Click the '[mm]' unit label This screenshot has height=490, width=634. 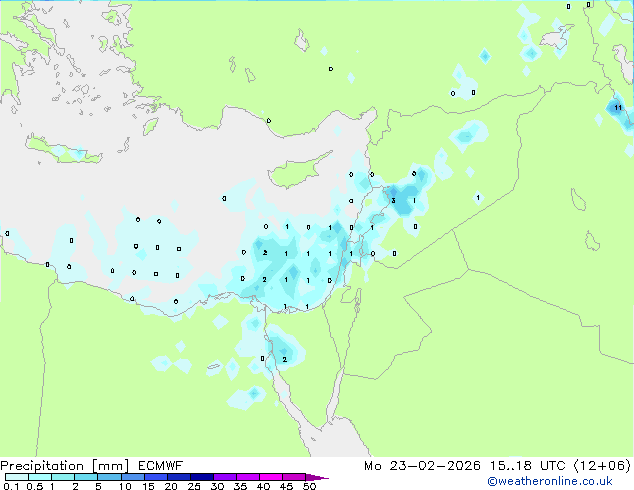111,466
